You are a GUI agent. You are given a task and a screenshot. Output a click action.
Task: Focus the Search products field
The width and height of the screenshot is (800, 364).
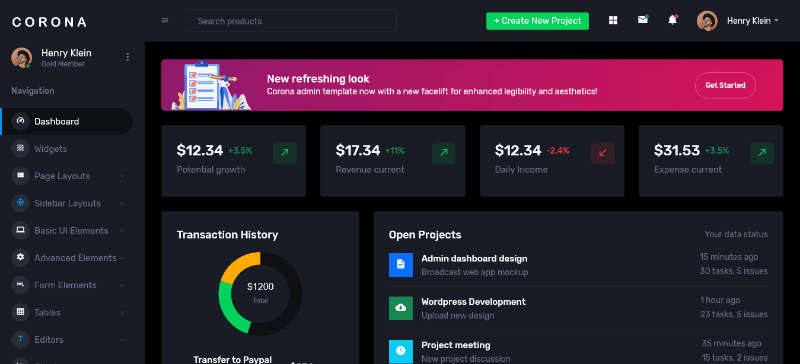point(291,21)
